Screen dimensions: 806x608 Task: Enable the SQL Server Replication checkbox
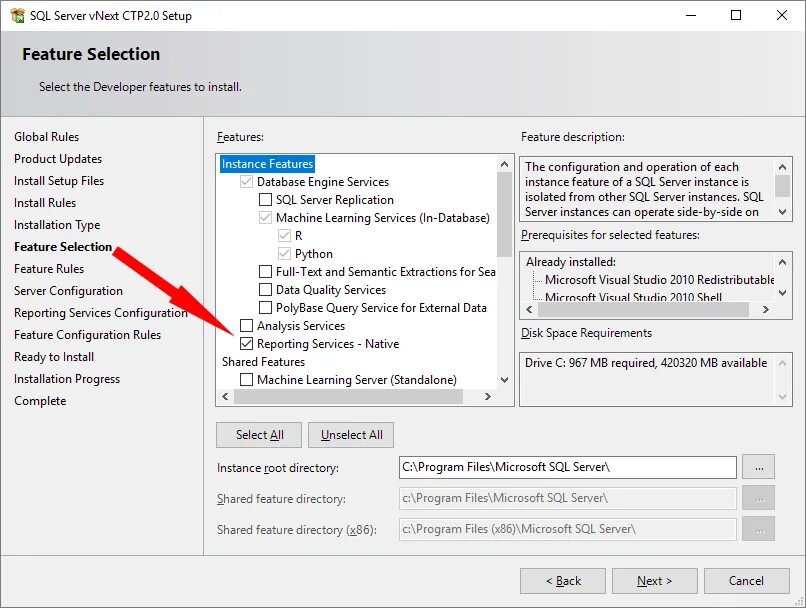click(x=265, y=199)
